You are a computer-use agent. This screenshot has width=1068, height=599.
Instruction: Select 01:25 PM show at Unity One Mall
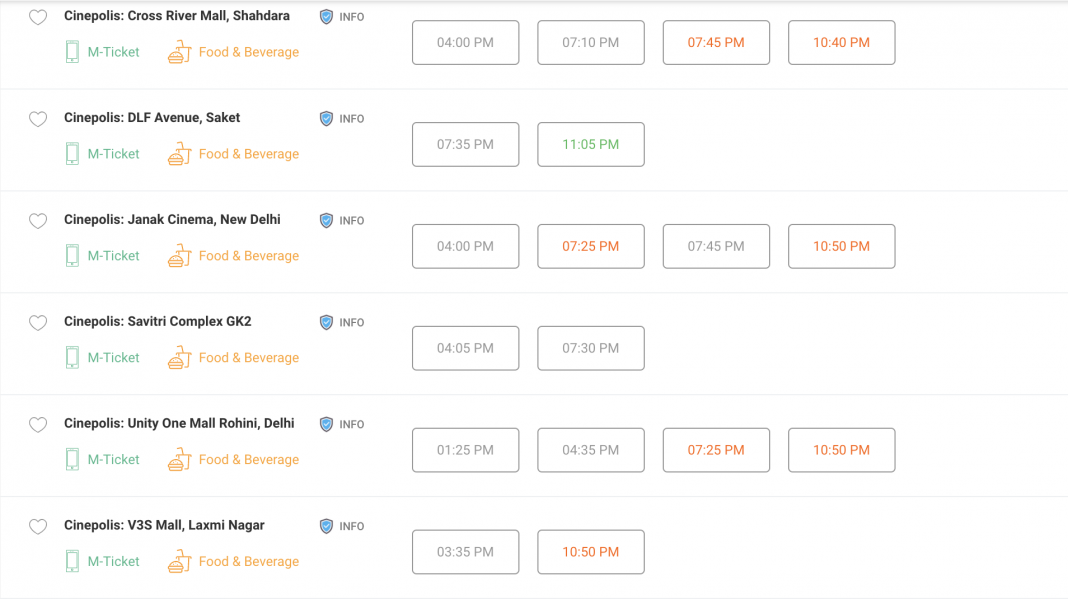[x=466, y=451]
